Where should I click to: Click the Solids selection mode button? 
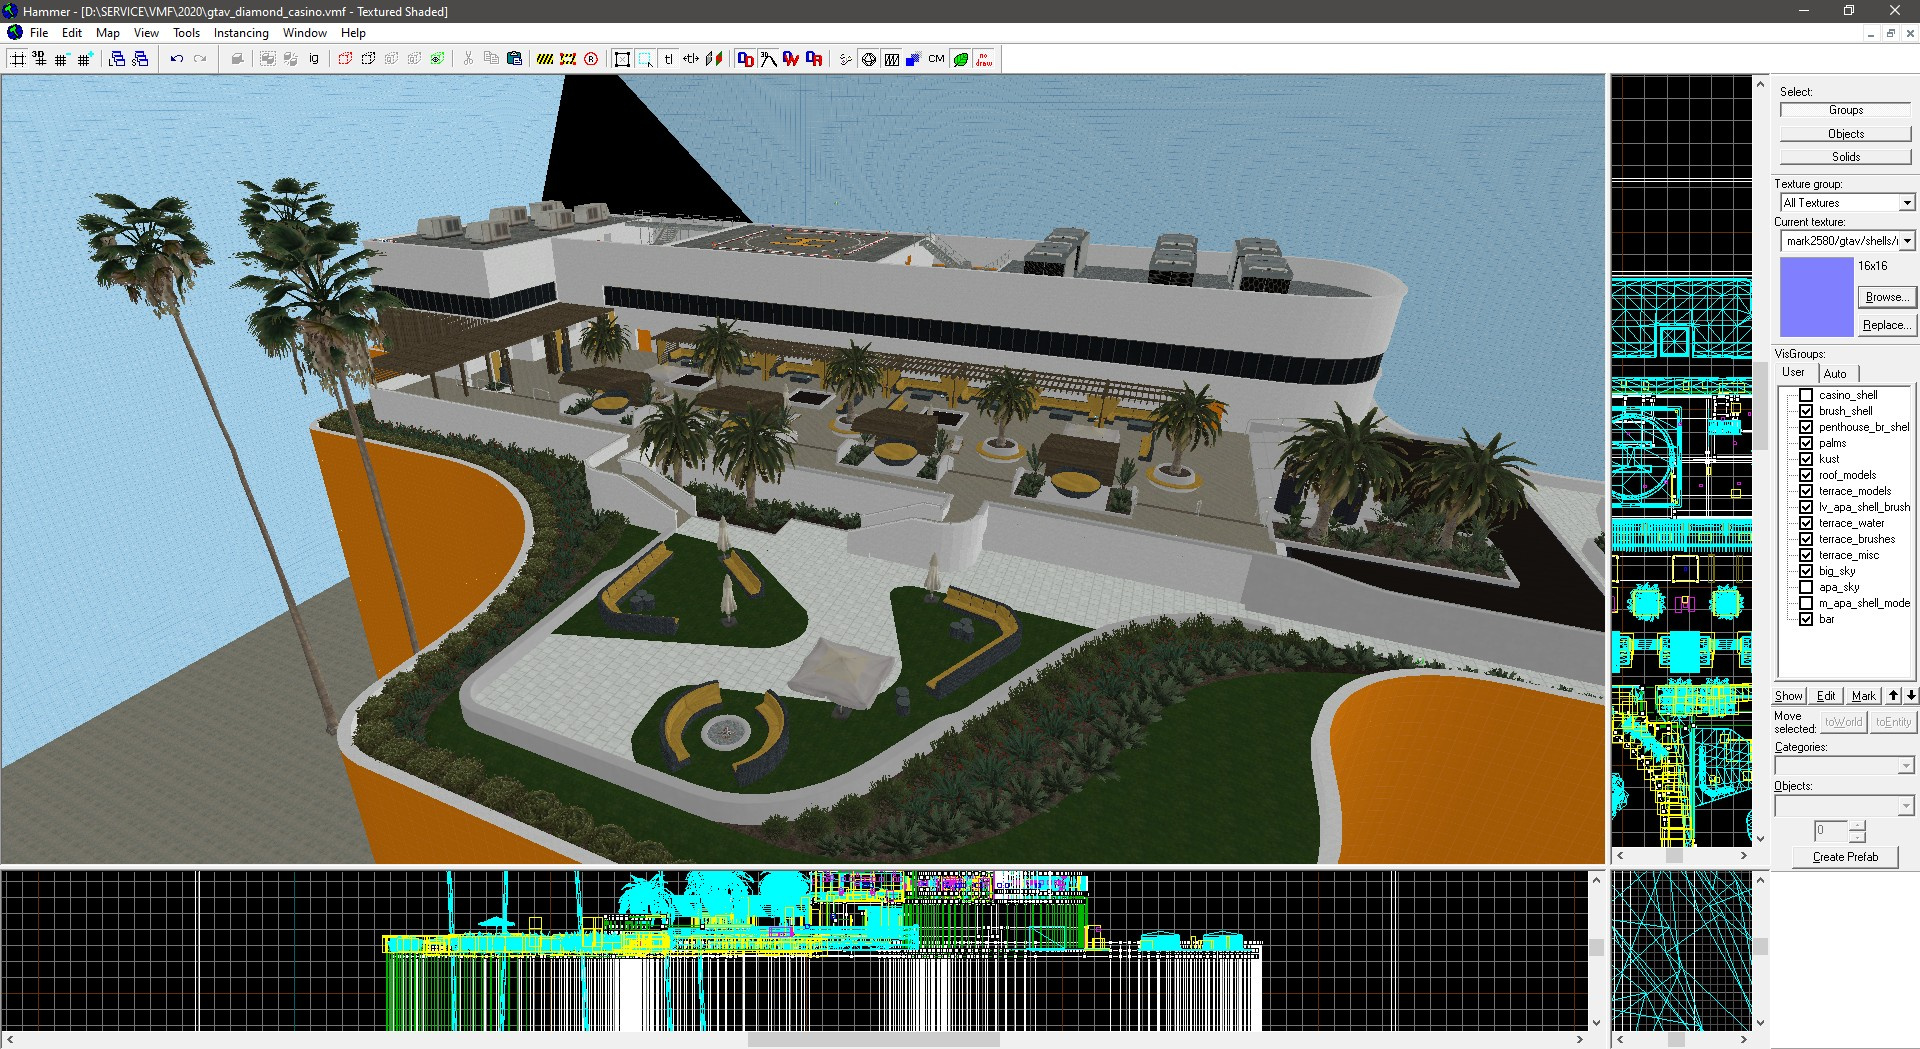[x=1846, y=157]
